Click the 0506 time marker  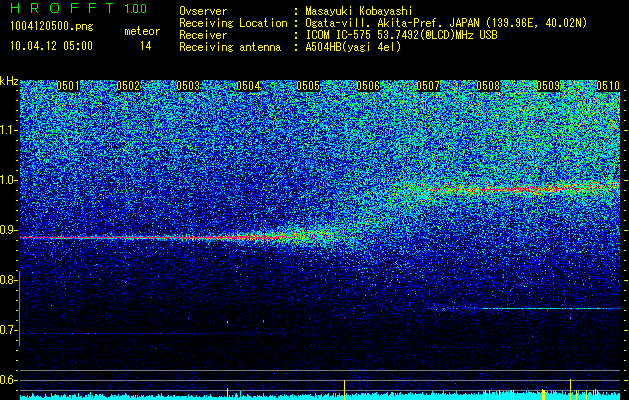click(368, 86)
